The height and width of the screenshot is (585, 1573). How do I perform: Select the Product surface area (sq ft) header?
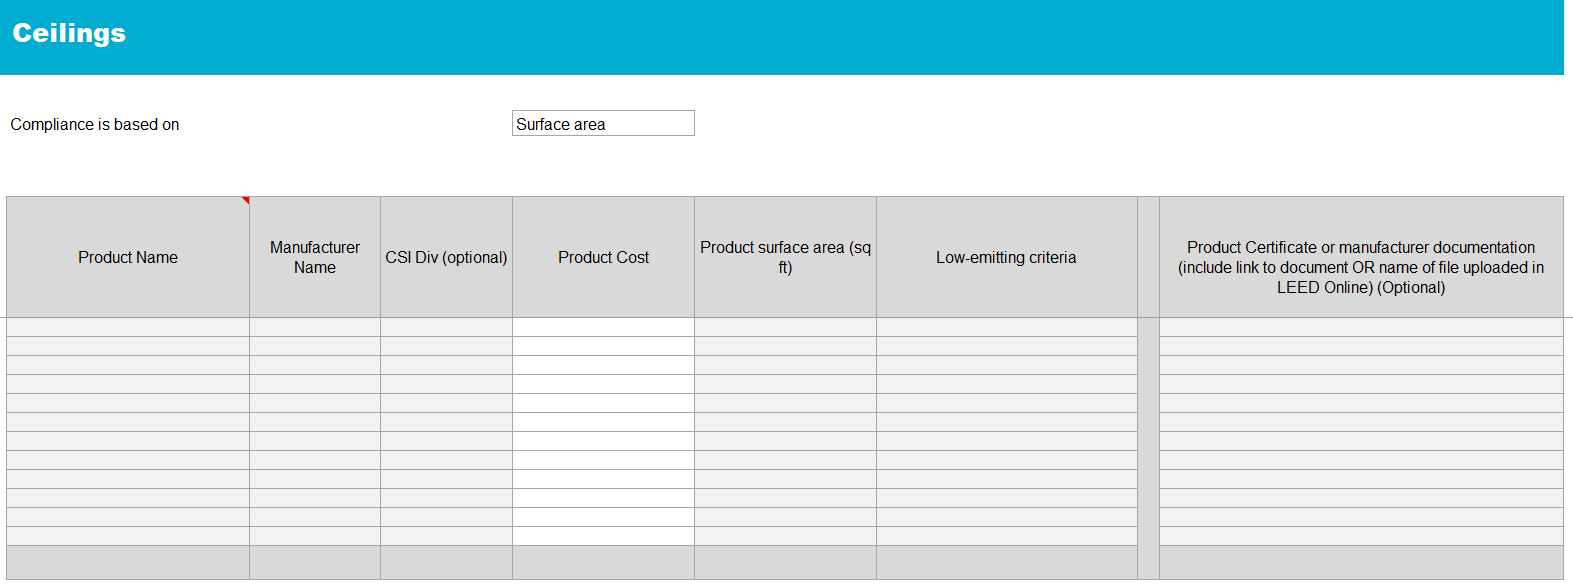coord(785,257)
